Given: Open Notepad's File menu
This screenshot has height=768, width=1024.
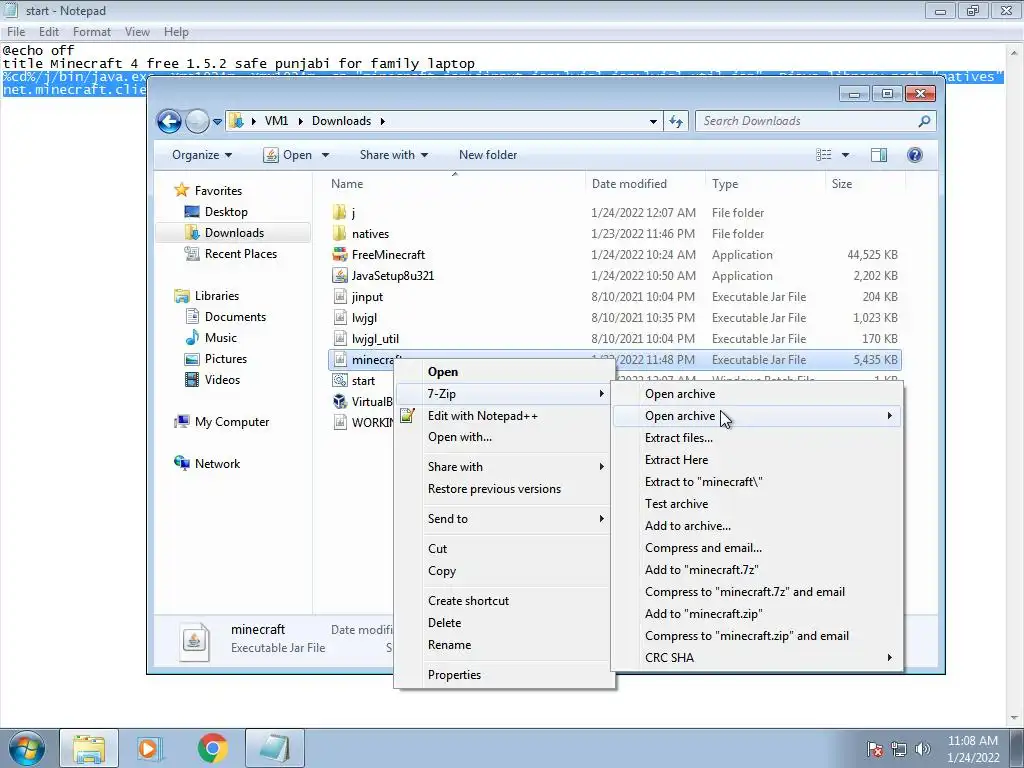Looking at the screenshot, I should coord(16,31).
